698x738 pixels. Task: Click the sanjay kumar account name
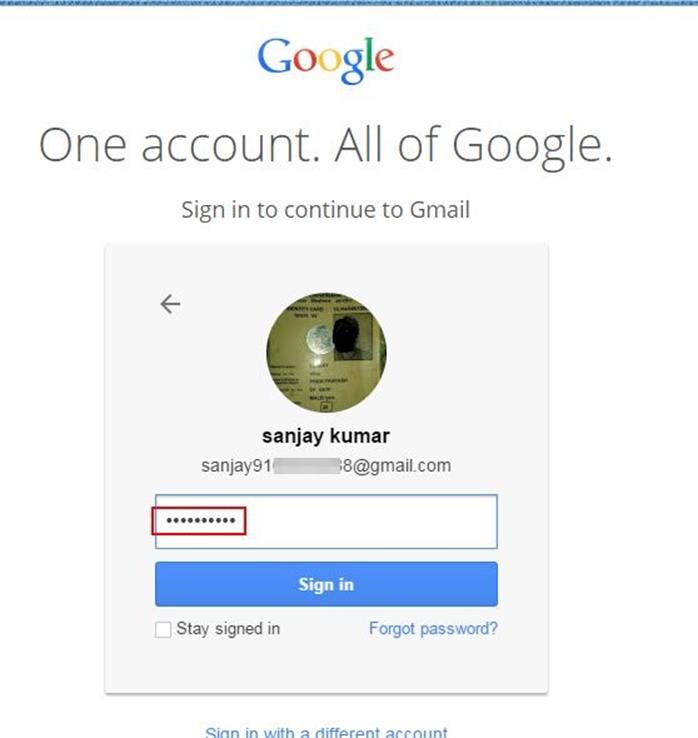pos(326,436)
